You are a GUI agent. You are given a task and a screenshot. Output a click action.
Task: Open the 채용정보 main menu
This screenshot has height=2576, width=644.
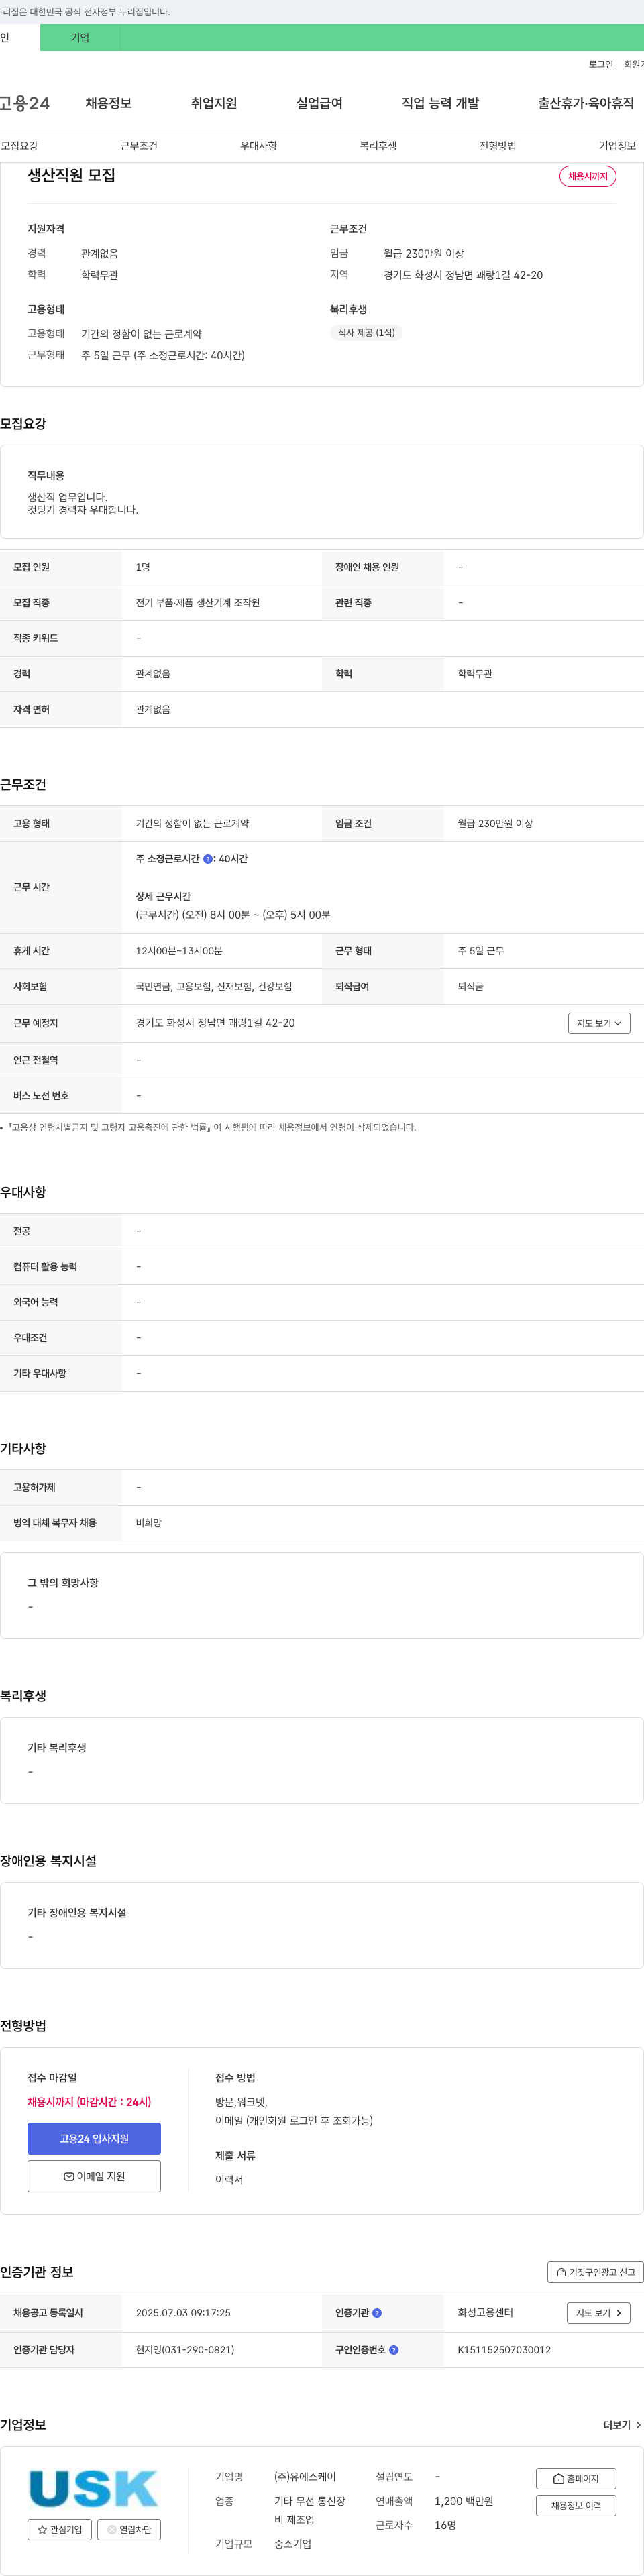tap(108, 103)
